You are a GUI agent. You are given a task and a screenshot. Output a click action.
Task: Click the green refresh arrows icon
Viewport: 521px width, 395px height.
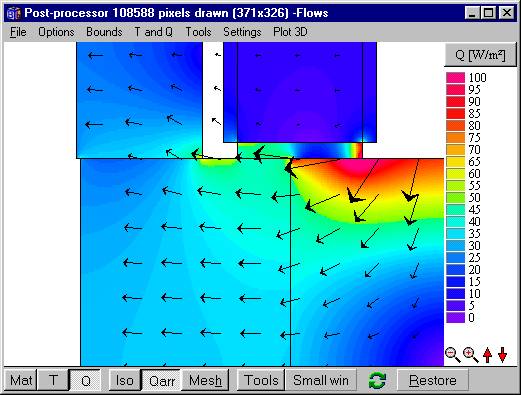coord(377,380)
